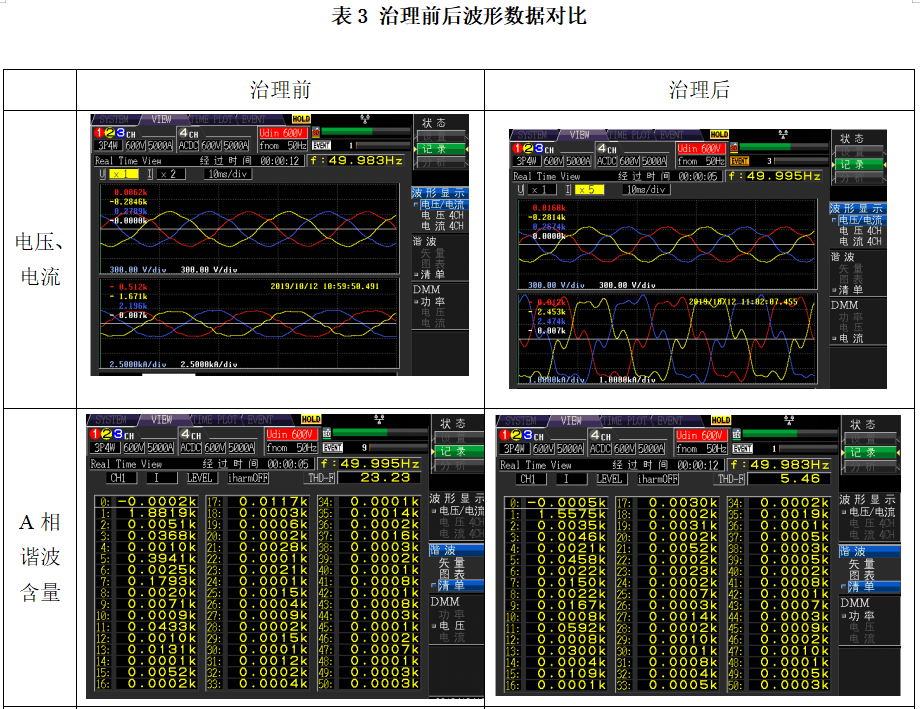The width and height of the screenshot is (920, 709).
Task: Toggle the I x2 current zoom setting
Action: (x=169, y=174)
